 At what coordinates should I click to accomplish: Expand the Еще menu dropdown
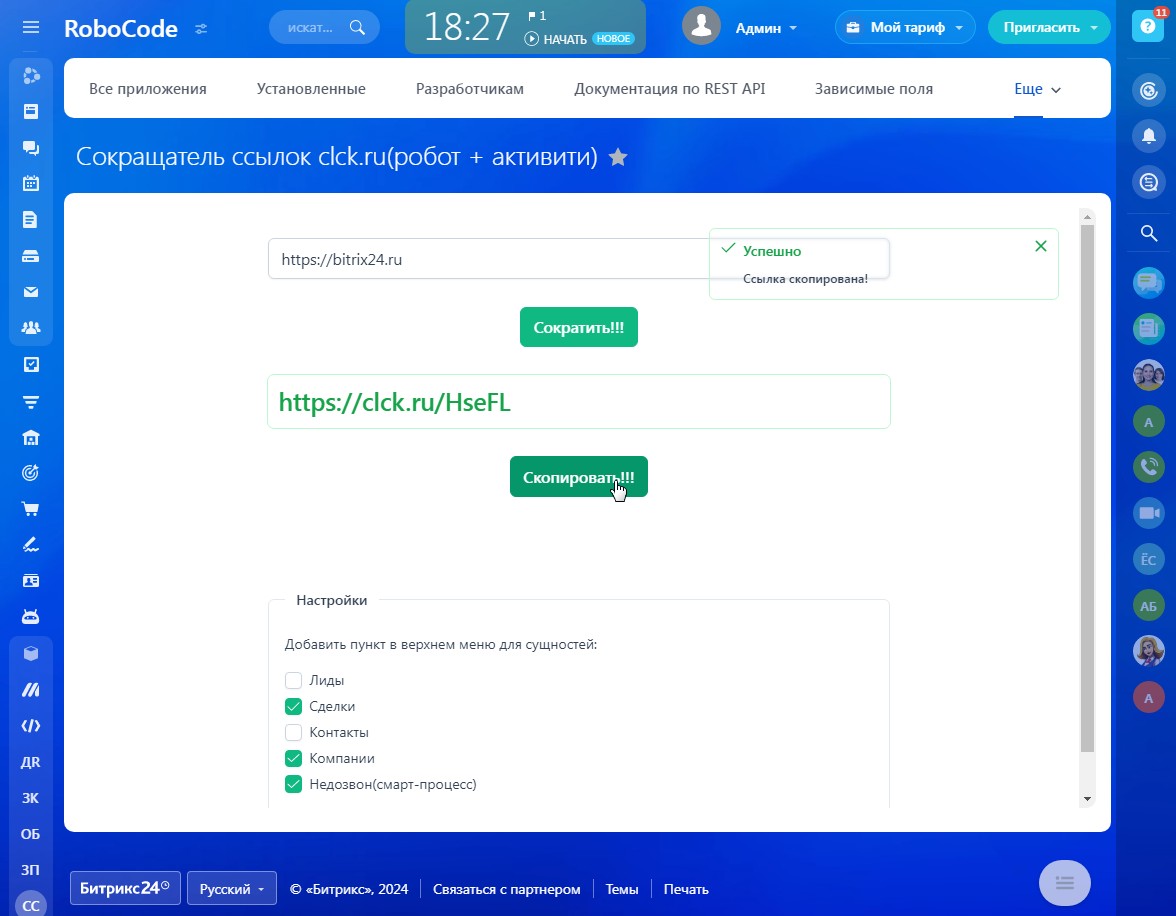1037,89
